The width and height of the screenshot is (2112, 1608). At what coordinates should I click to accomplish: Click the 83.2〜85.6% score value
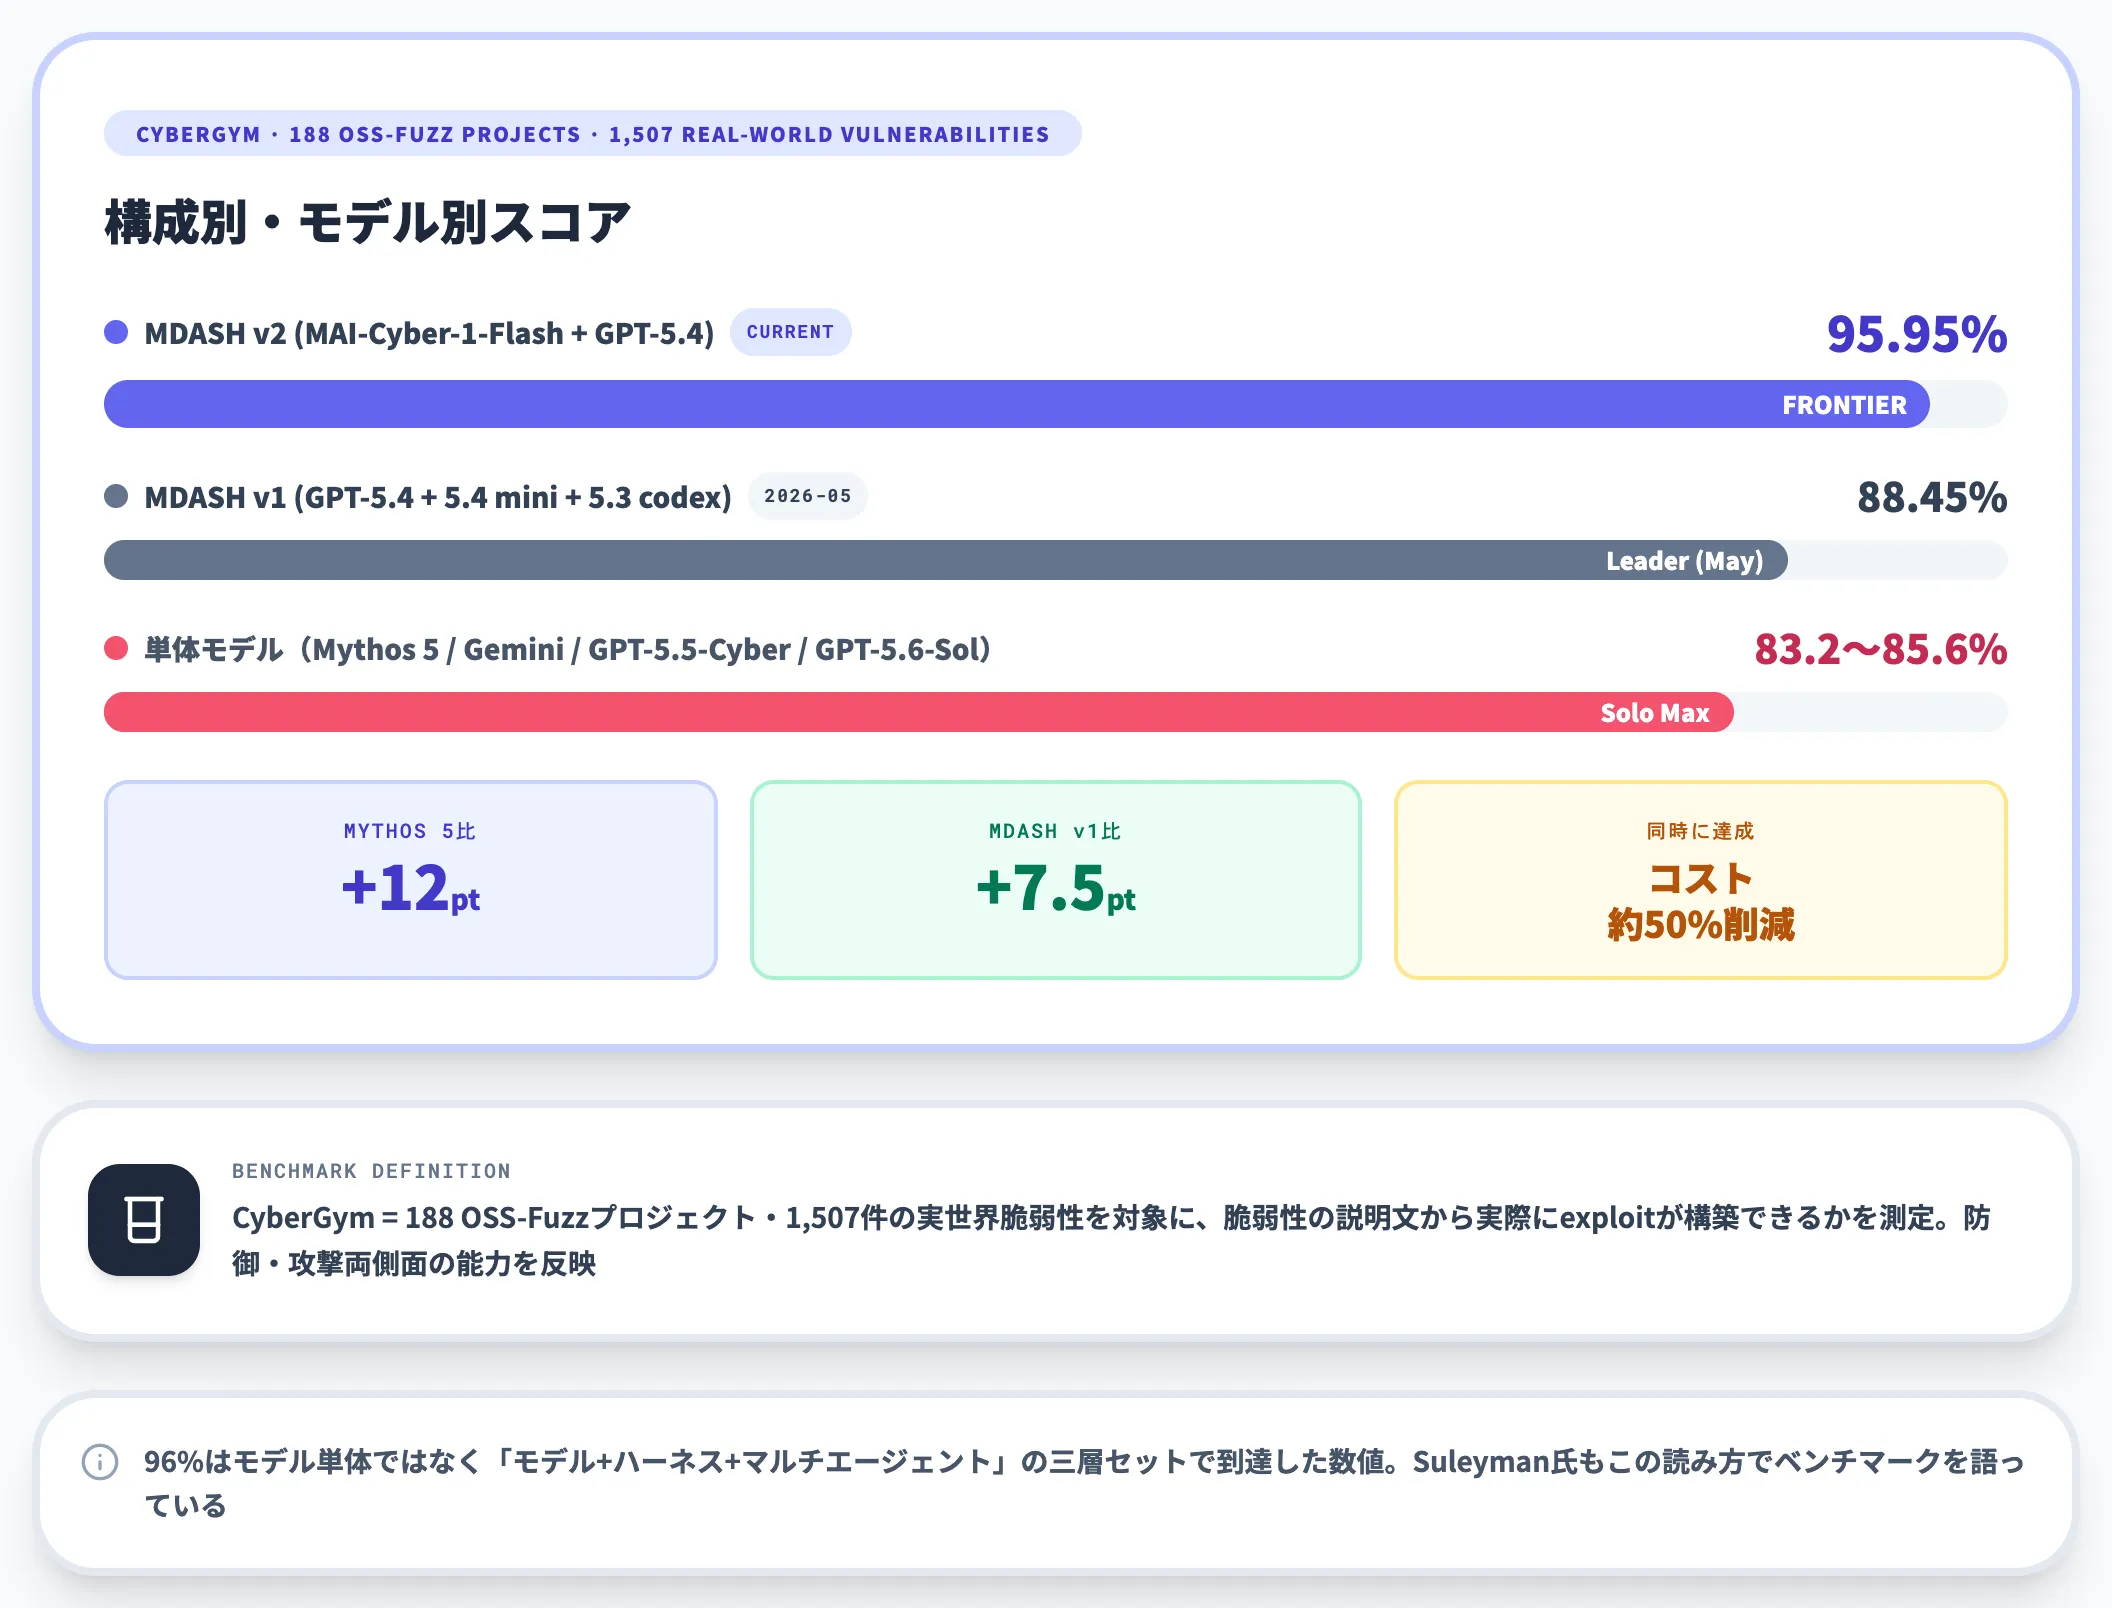click(x=1880, y=649)
